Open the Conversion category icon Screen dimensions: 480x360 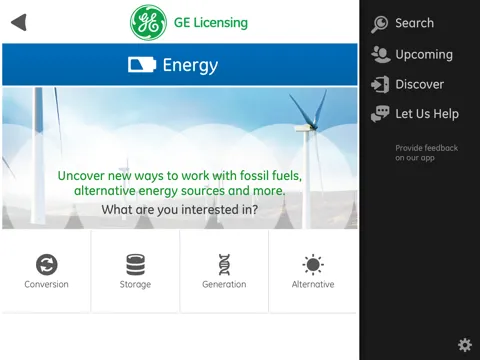(x=47, y=265)
